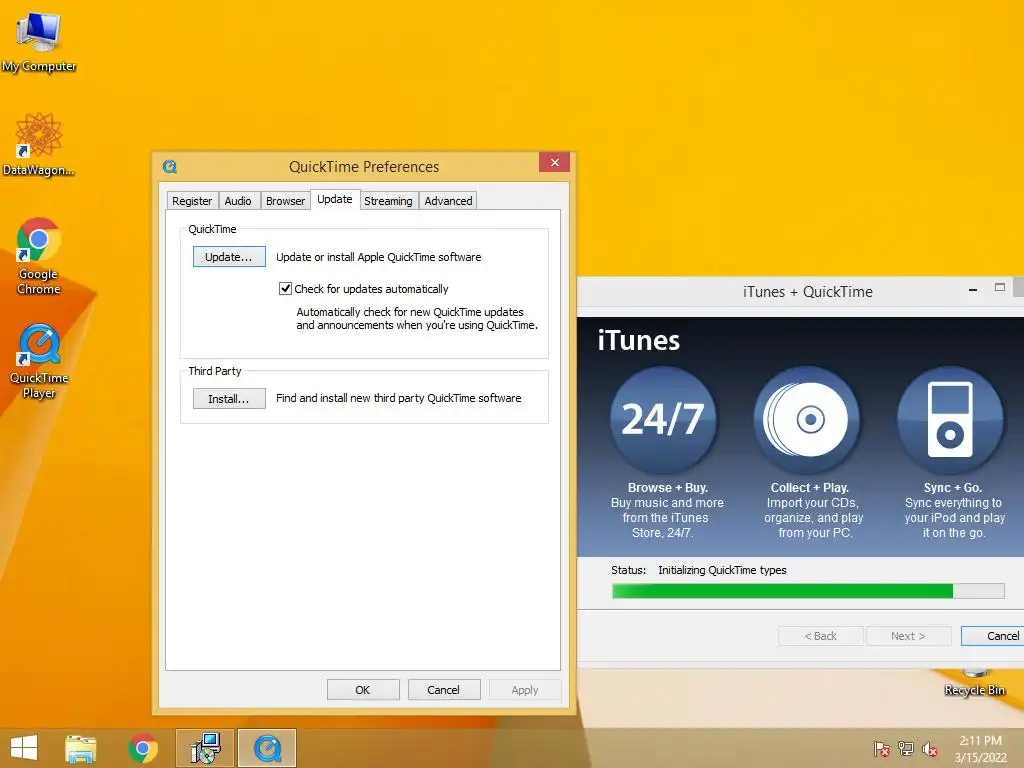Image resolution: width=1024 pixels, height=768 pixels.
Task: Select the Update tab
Action: coord(334,199)
